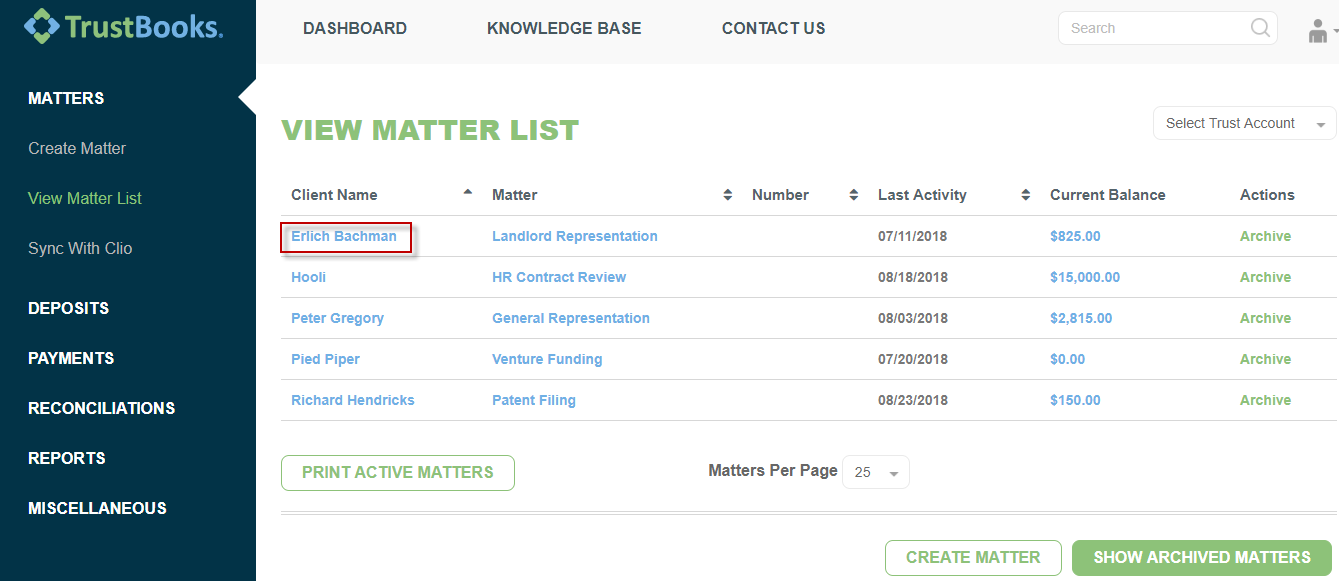Archive the Erlich Bachman matter
The height and width of the screenshot is (581, 1339).
(x=1265, y=237)
